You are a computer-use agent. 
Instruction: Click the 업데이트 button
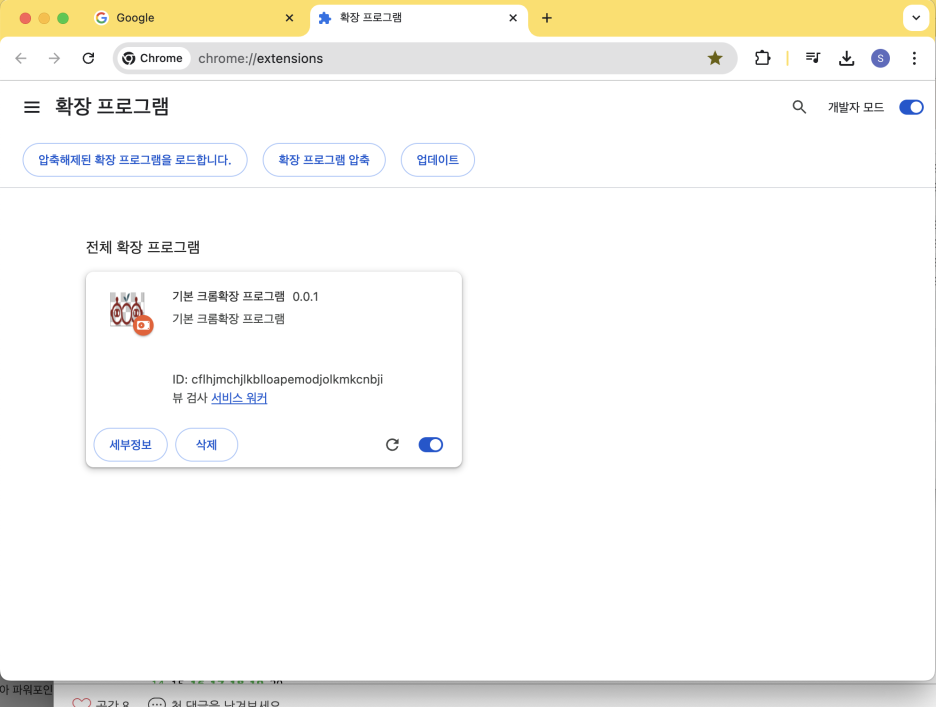[438, 159]
